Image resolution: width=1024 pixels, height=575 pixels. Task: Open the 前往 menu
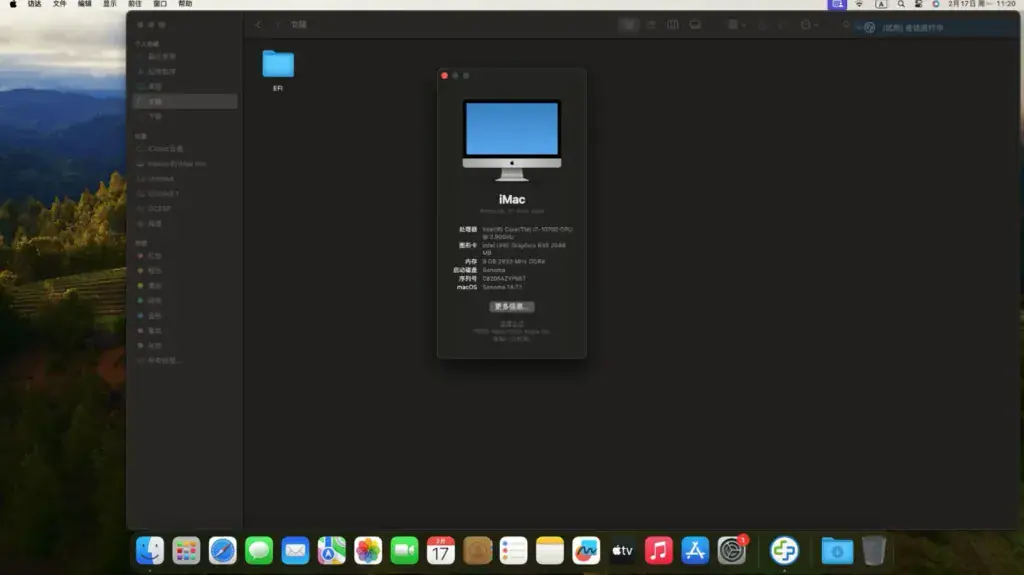135,4
